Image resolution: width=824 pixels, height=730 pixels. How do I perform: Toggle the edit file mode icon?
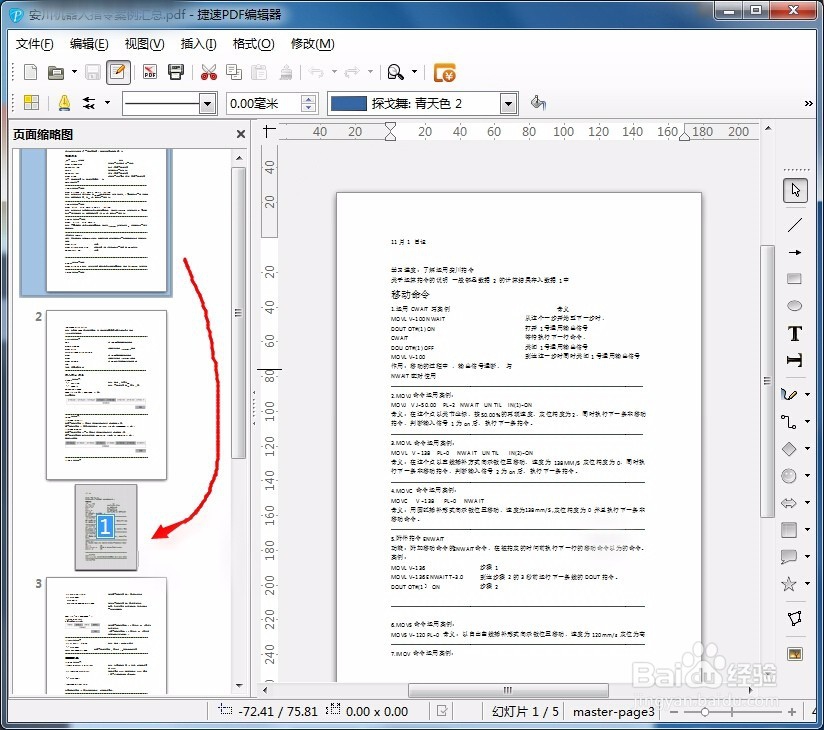[118, 72]
